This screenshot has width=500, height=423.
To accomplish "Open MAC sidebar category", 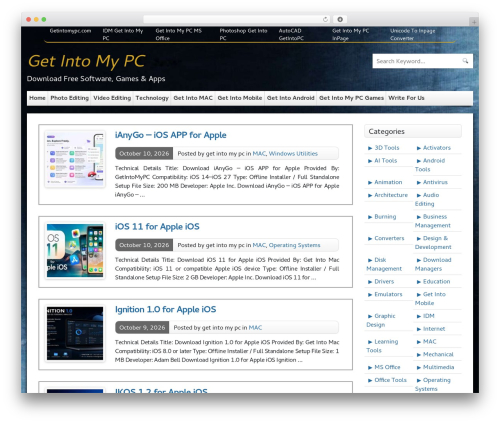I will point(430,342).
